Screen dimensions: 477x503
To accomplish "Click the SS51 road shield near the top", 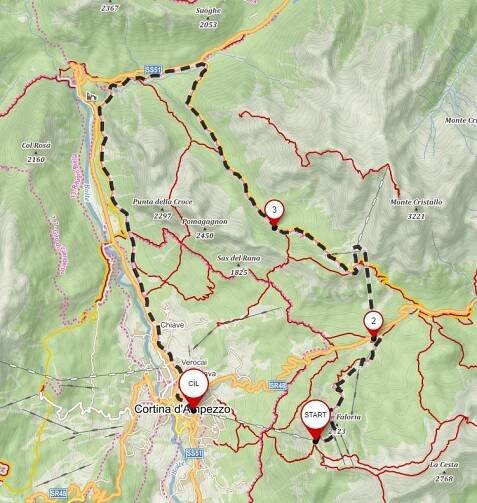I will 153,70.
